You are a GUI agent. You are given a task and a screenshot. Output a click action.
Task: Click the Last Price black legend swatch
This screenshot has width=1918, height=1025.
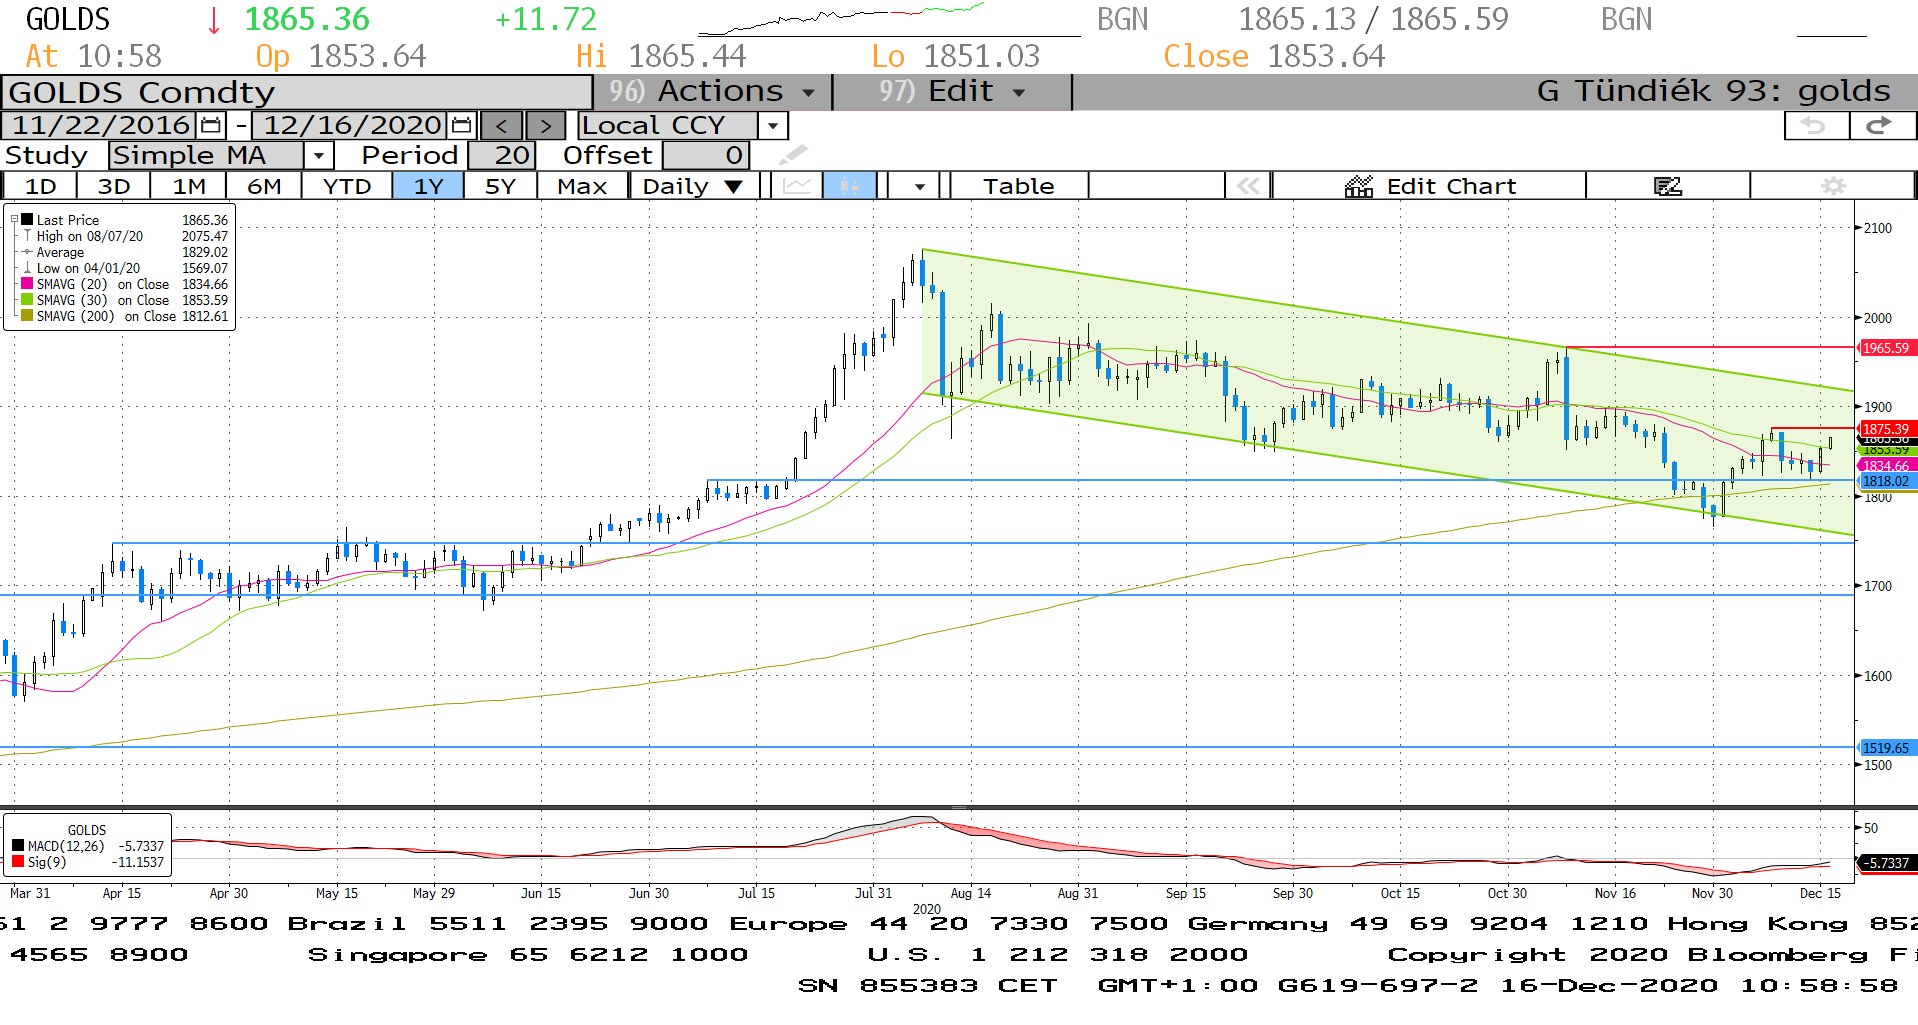(x=27, y=219)
